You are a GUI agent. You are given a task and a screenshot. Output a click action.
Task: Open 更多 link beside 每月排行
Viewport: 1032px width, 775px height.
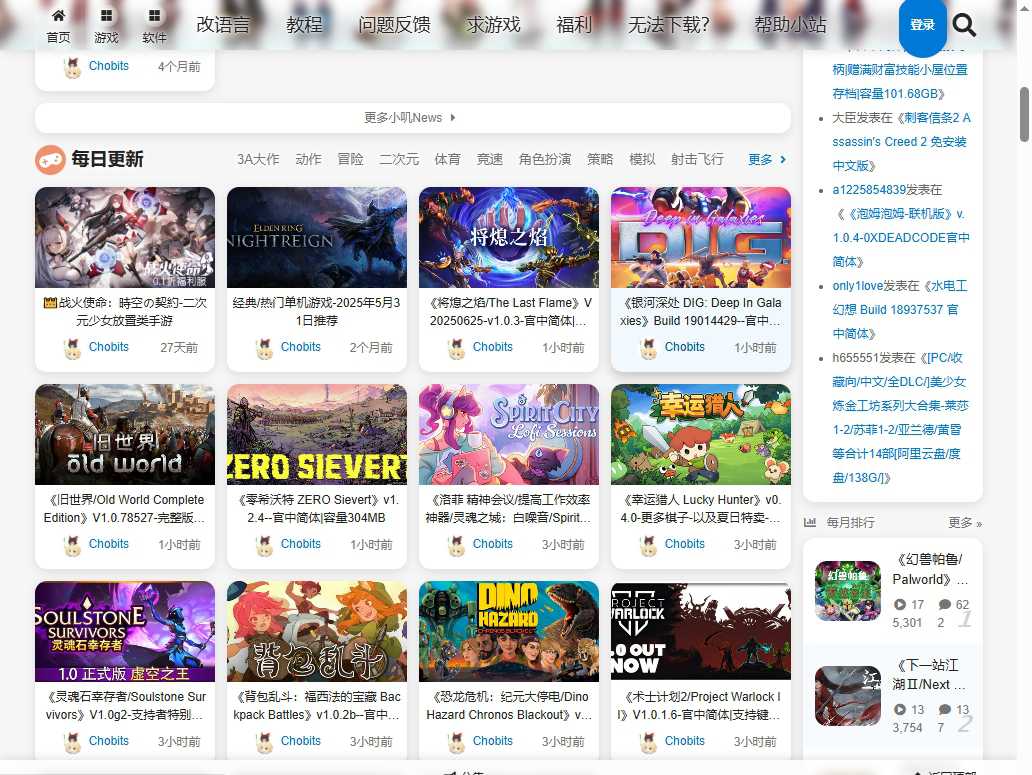tap(964, 523)
